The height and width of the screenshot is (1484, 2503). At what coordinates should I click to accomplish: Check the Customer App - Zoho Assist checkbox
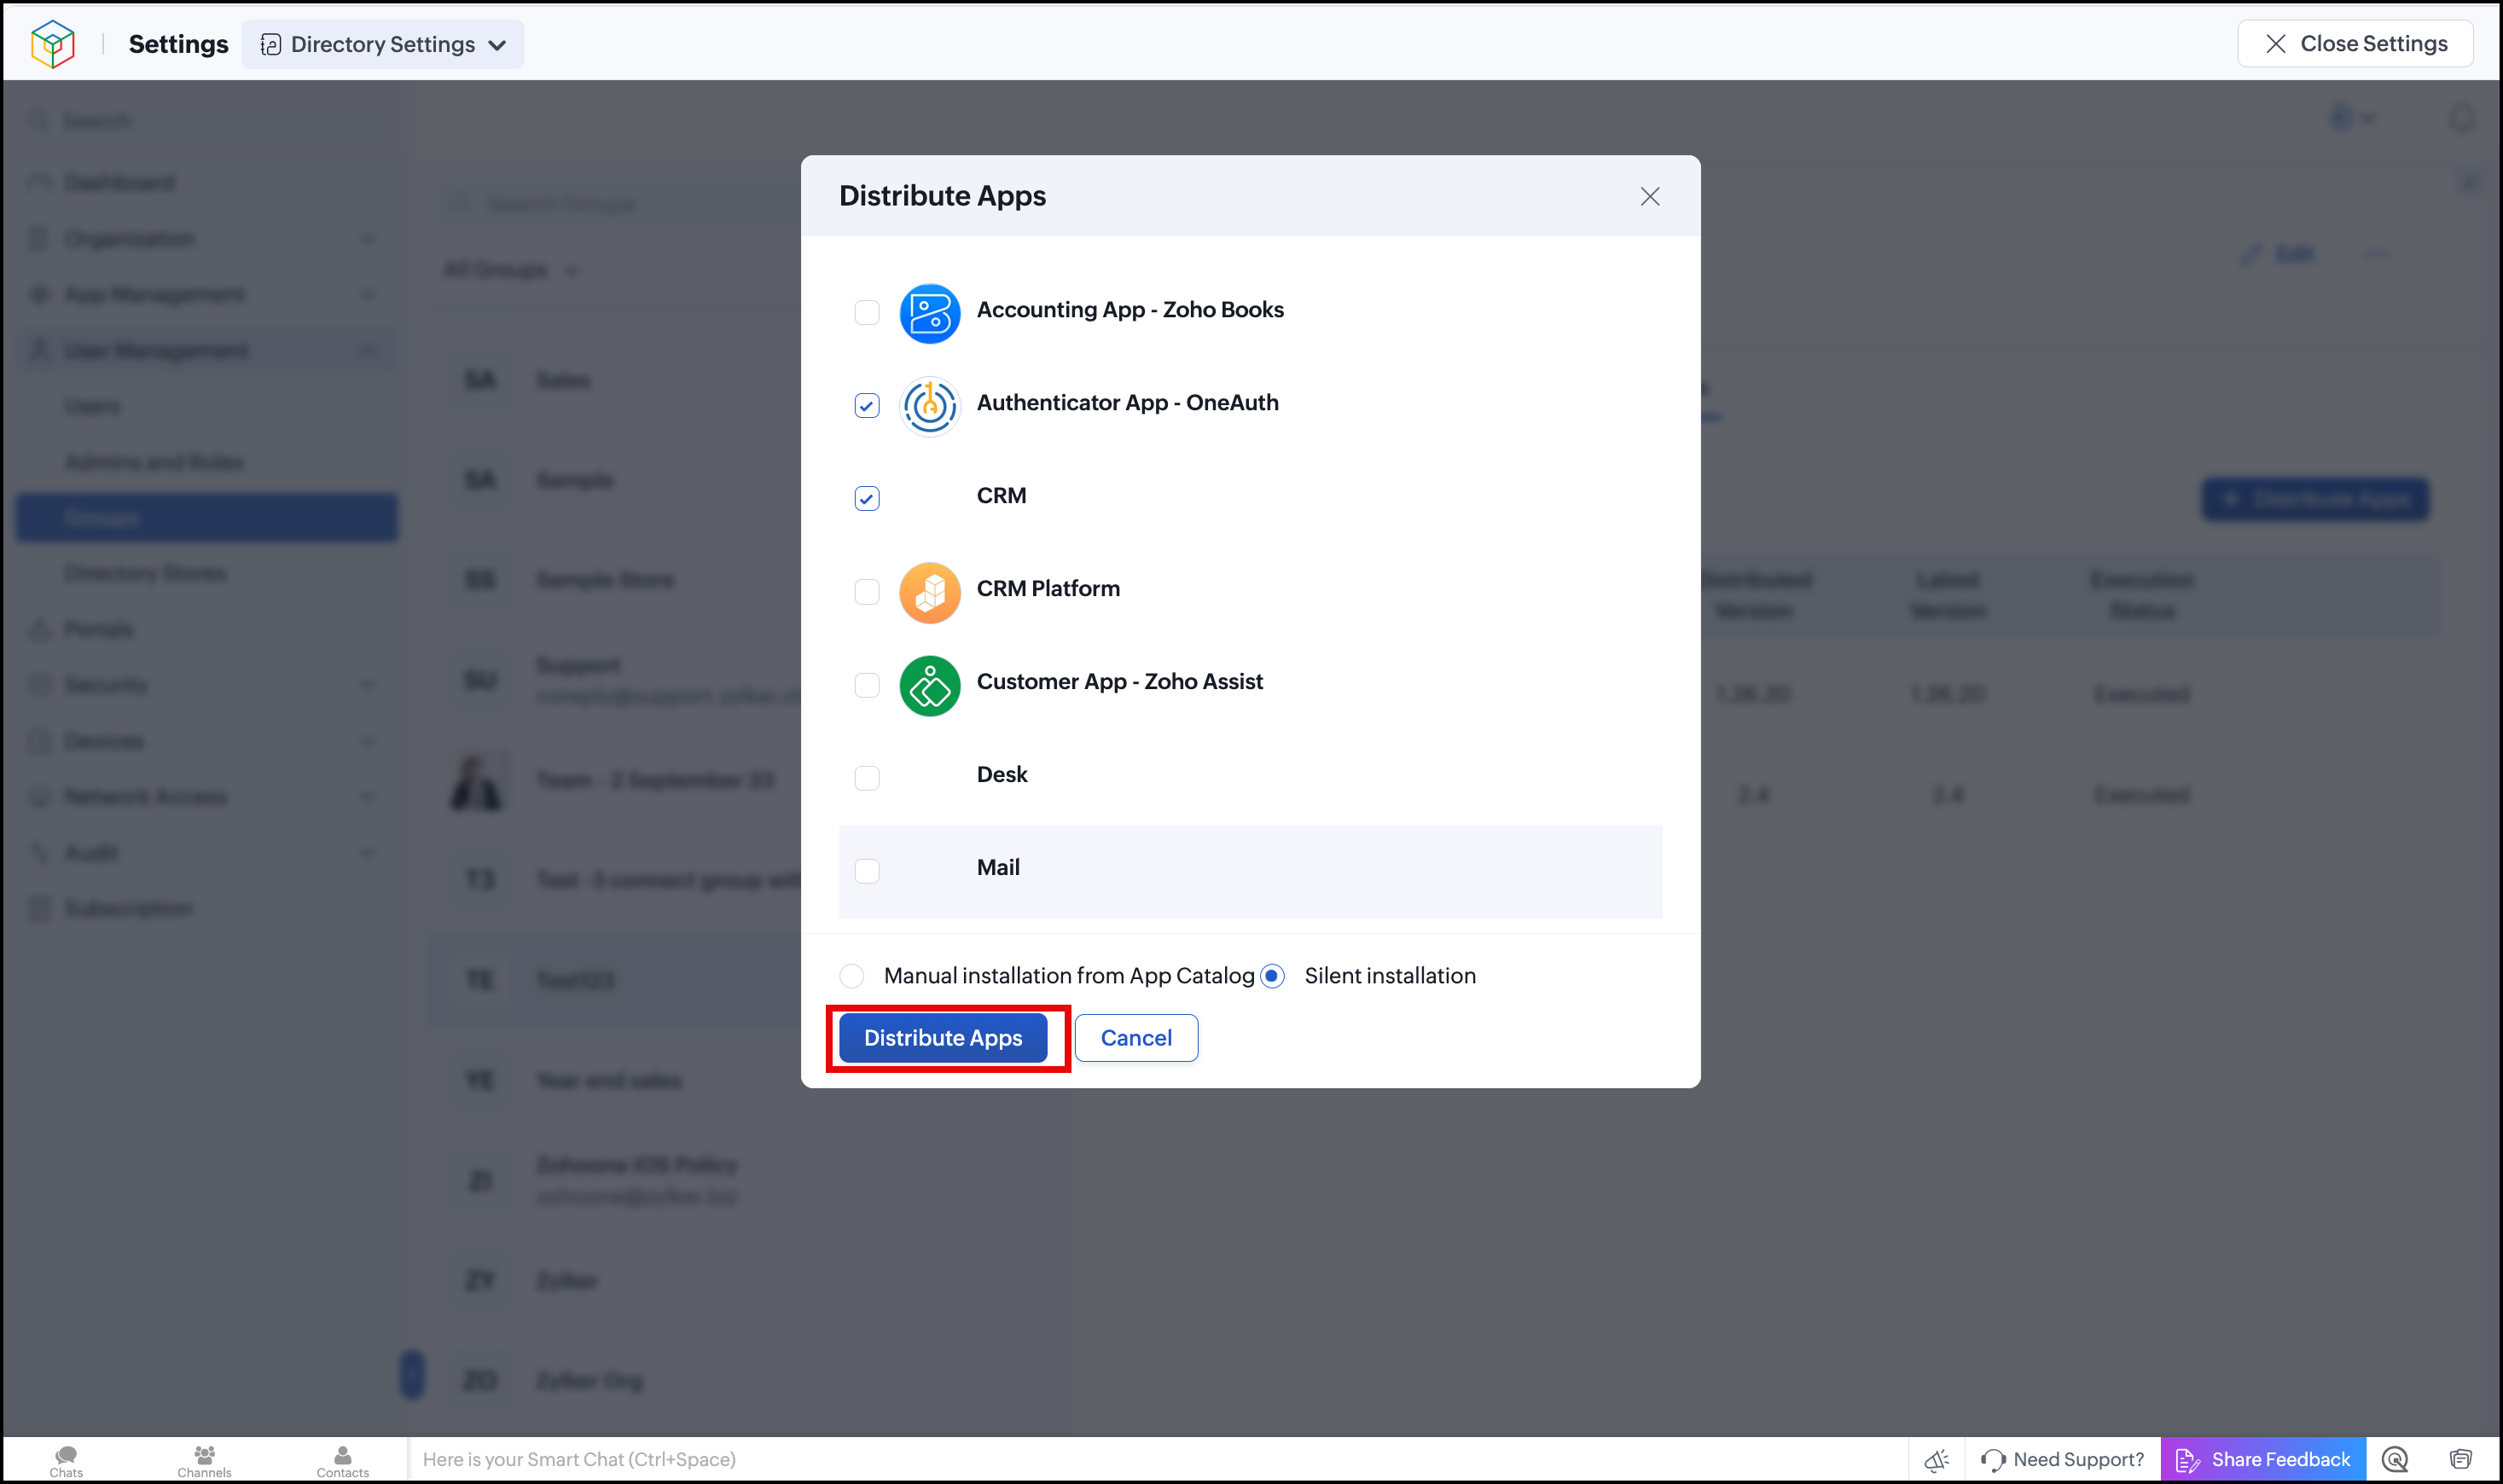[867, 685]
